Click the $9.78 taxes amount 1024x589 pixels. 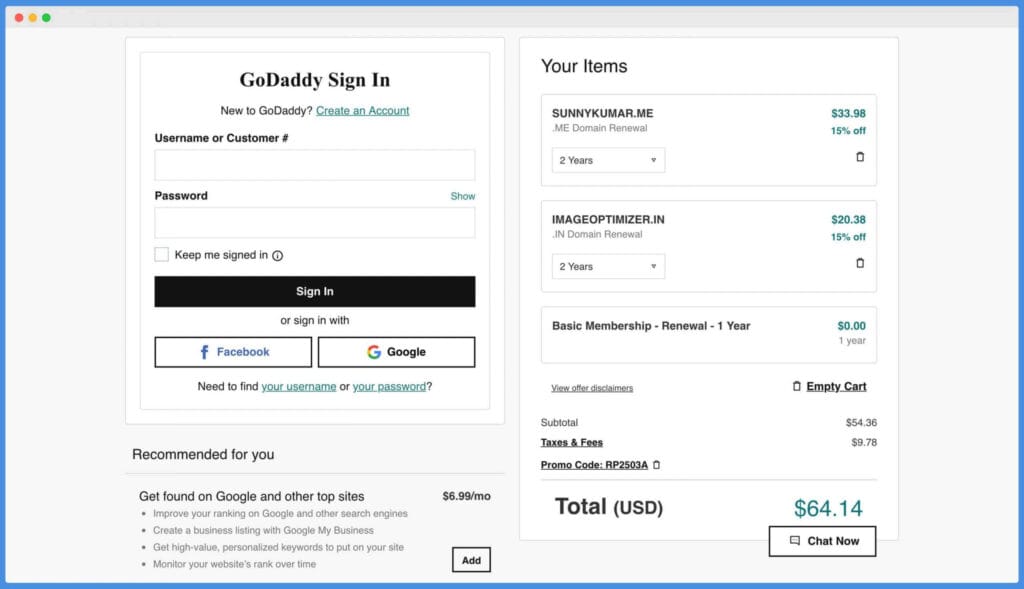(864, 442)
